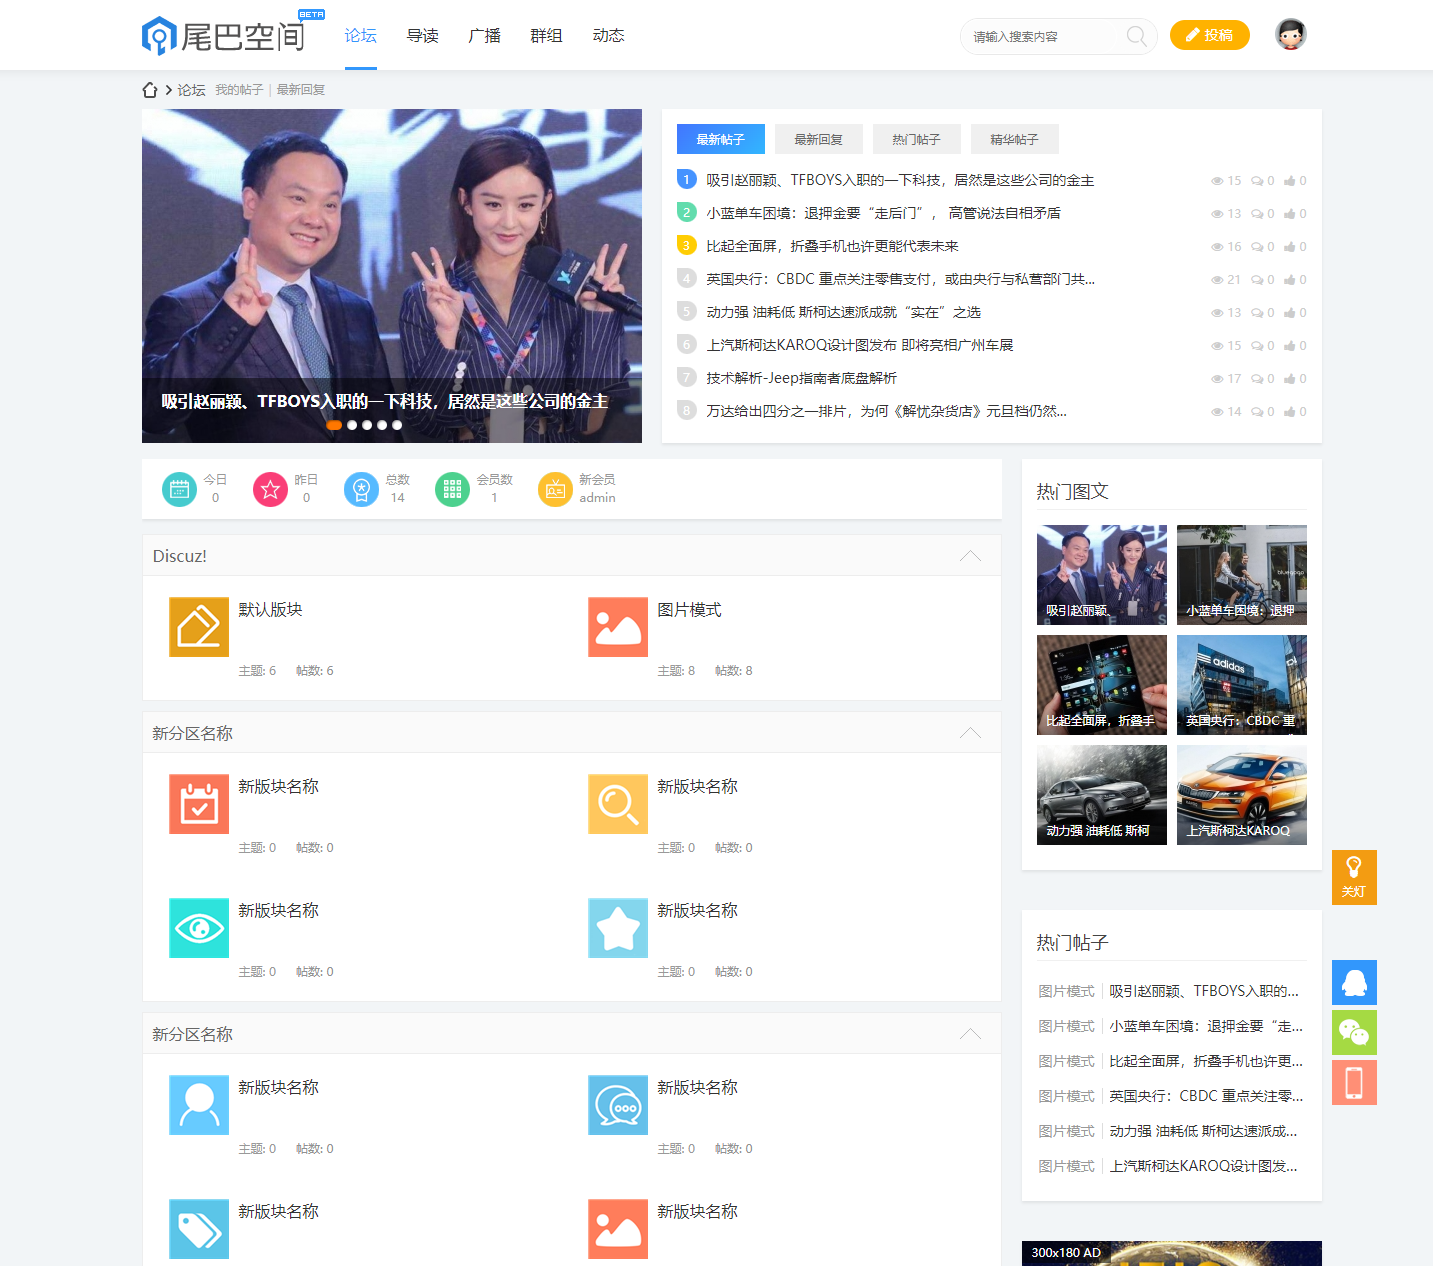The width and height of the screenshot is (1433, 1266).
Task: Toggle the 关灯 light switch
Action: (x=1354, y=877)
